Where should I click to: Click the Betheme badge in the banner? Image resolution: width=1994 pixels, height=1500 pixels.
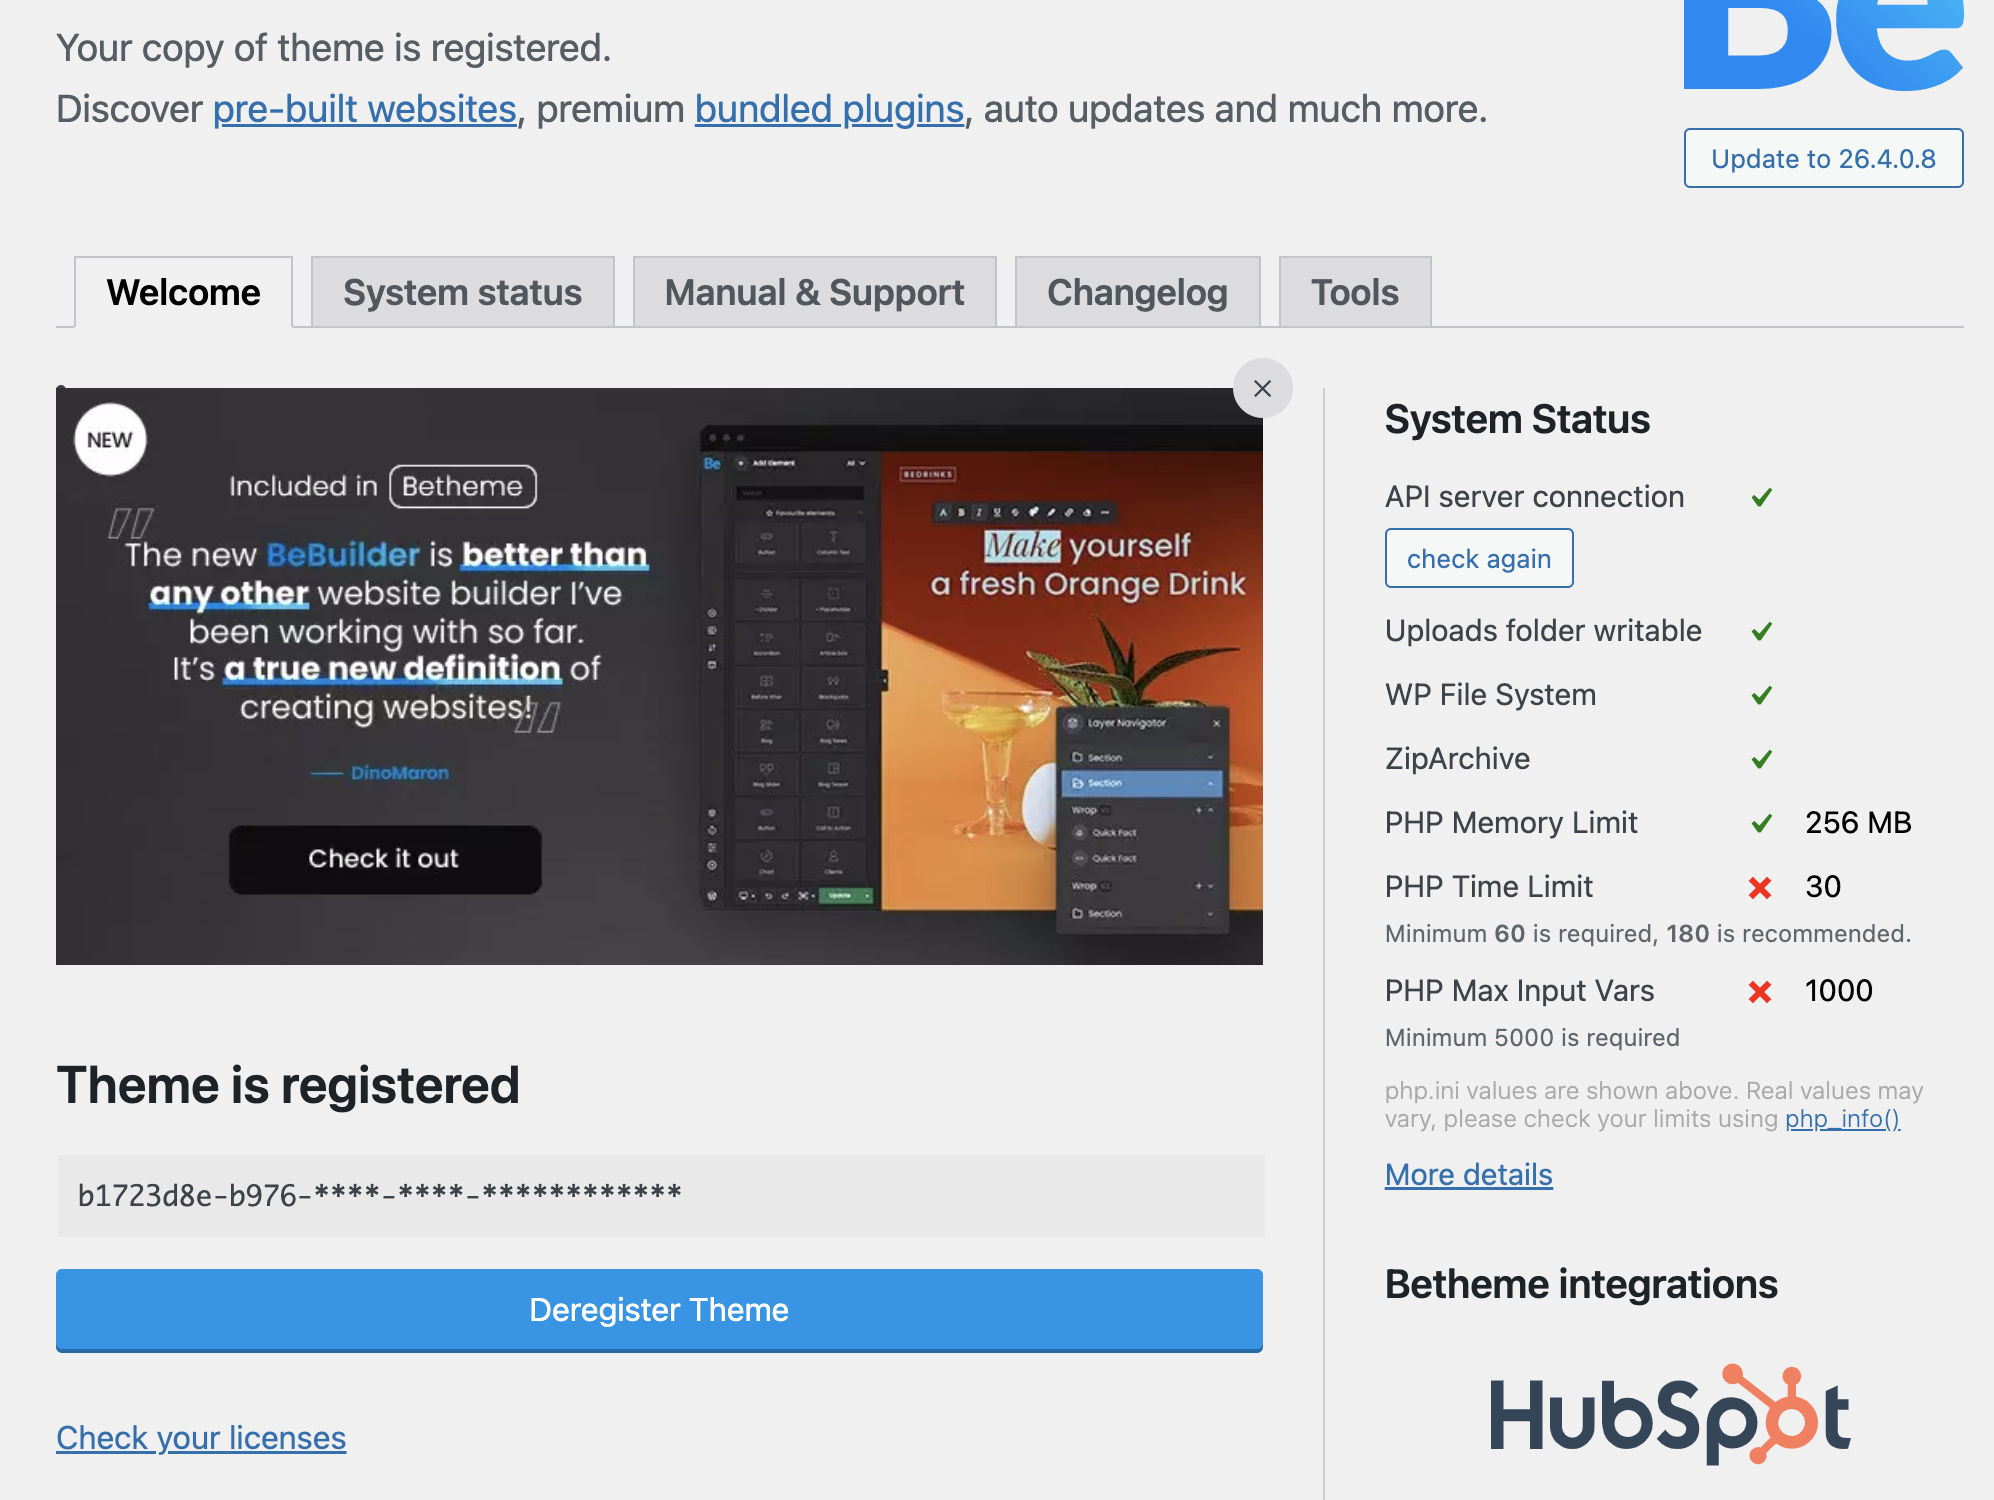coord(463,487)
